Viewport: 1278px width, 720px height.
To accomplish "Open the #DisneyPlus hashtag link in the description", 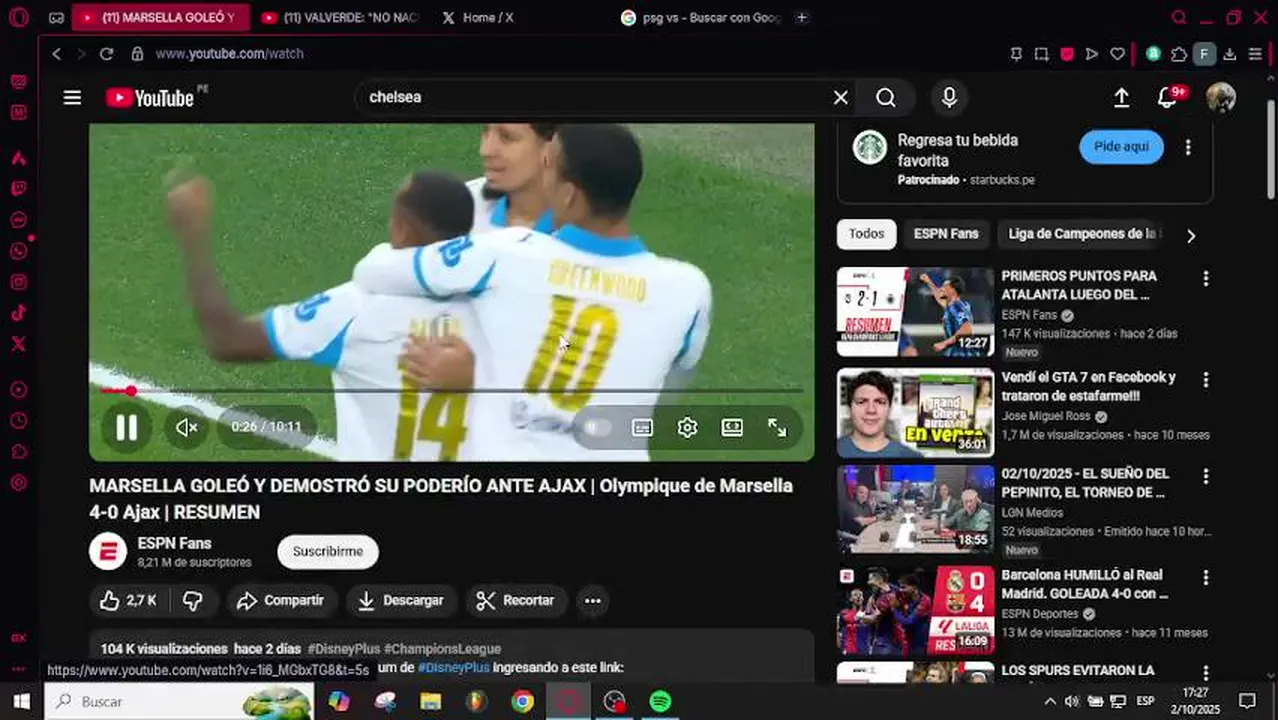I will pos(454,667).
